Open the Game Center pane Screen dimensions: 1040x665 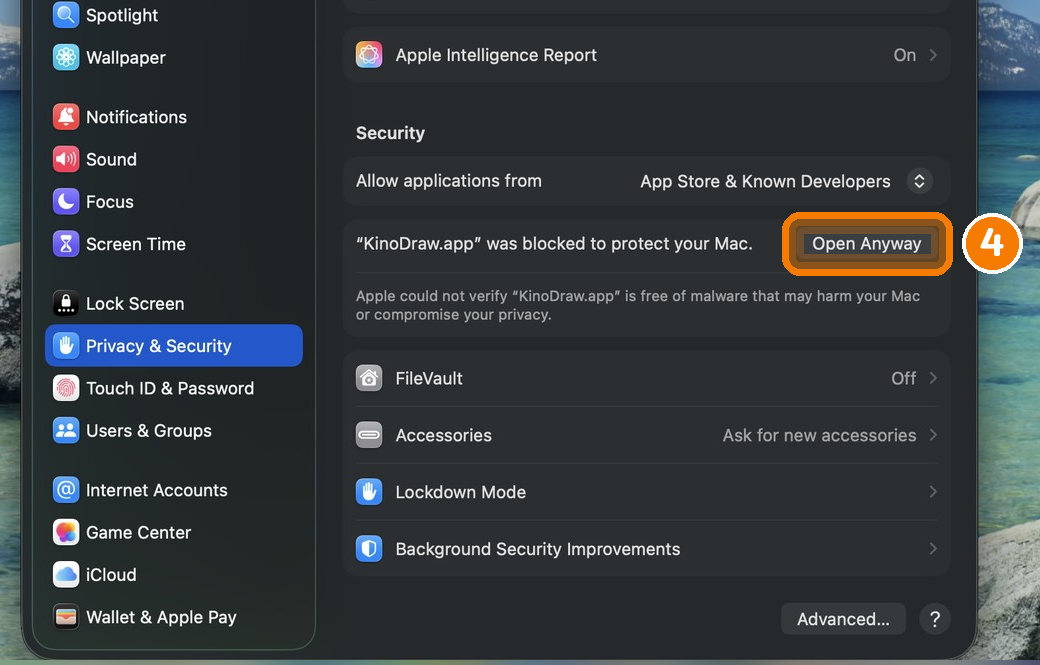[174, 532]
